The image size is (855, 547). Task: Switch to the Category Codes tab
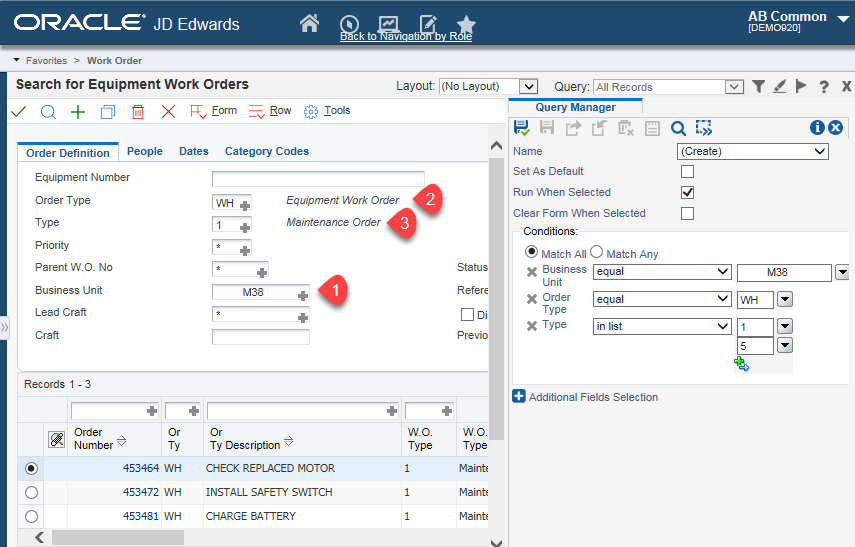click(x=267, y=151)
